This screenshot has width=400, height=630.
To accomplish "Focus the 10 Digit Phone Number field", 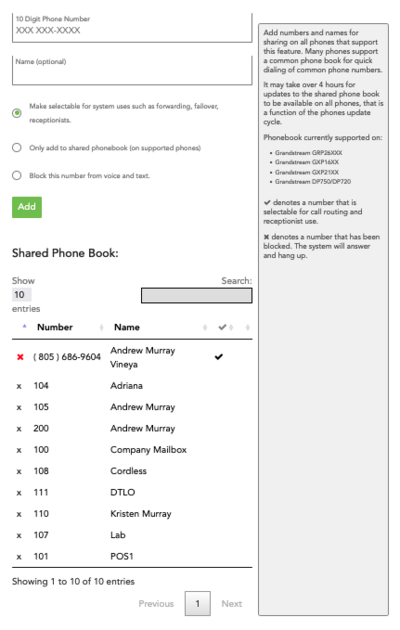I will [x=132, y=27].
